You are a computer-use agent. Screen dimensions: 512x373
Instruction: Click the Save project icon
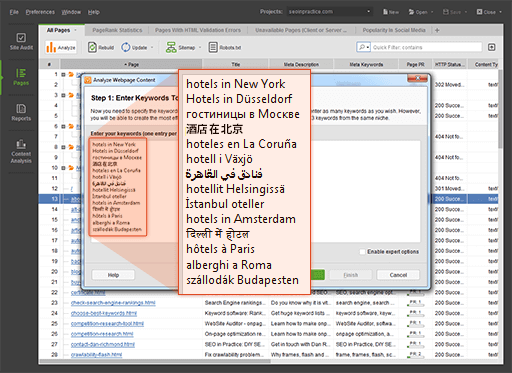(446, 12)
